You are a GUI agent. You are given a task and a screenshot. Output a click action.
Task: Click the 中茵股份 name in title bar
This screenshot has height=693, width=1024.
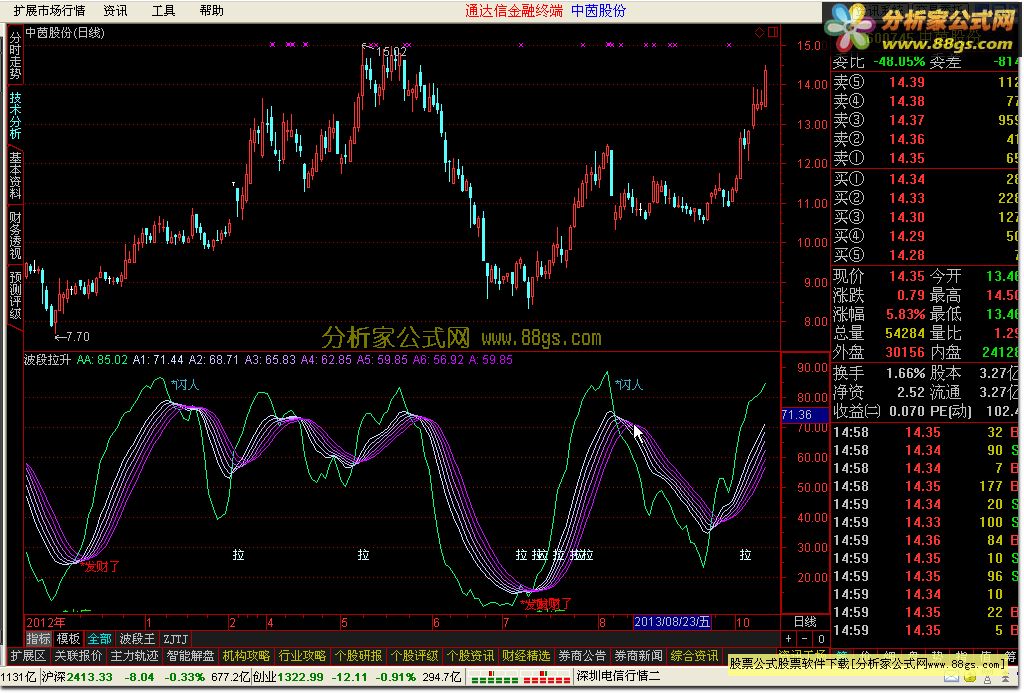(598, 10)
